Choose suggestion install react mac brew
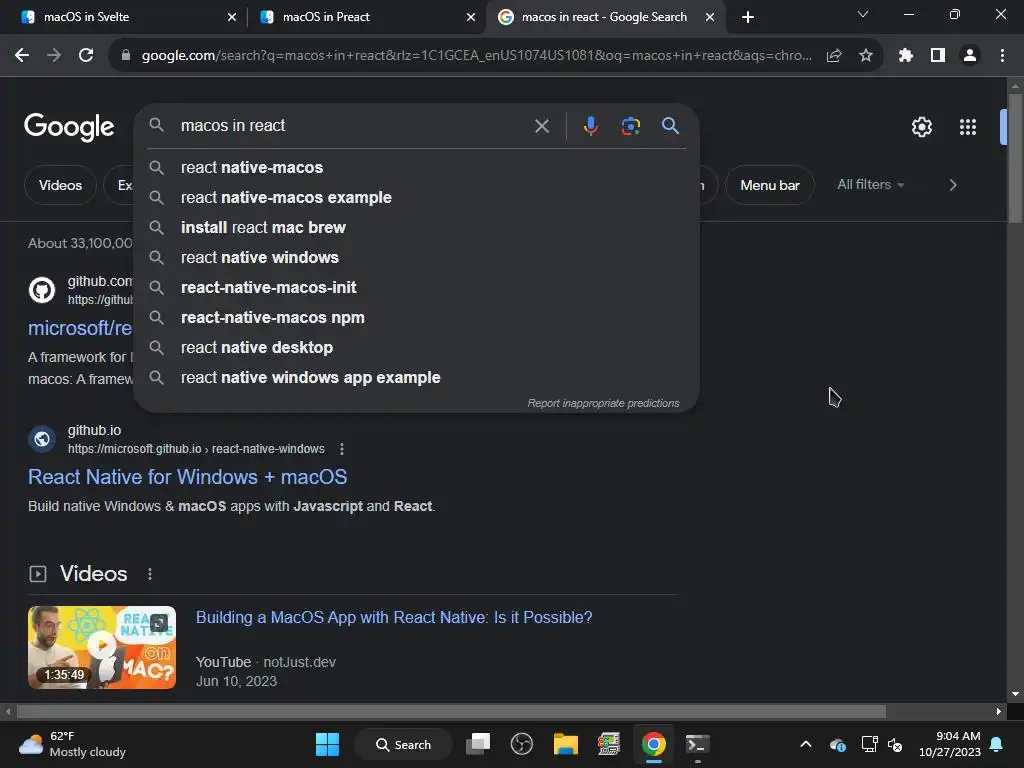The width and height of the screenshot is (1024, 768). (416, 228)
